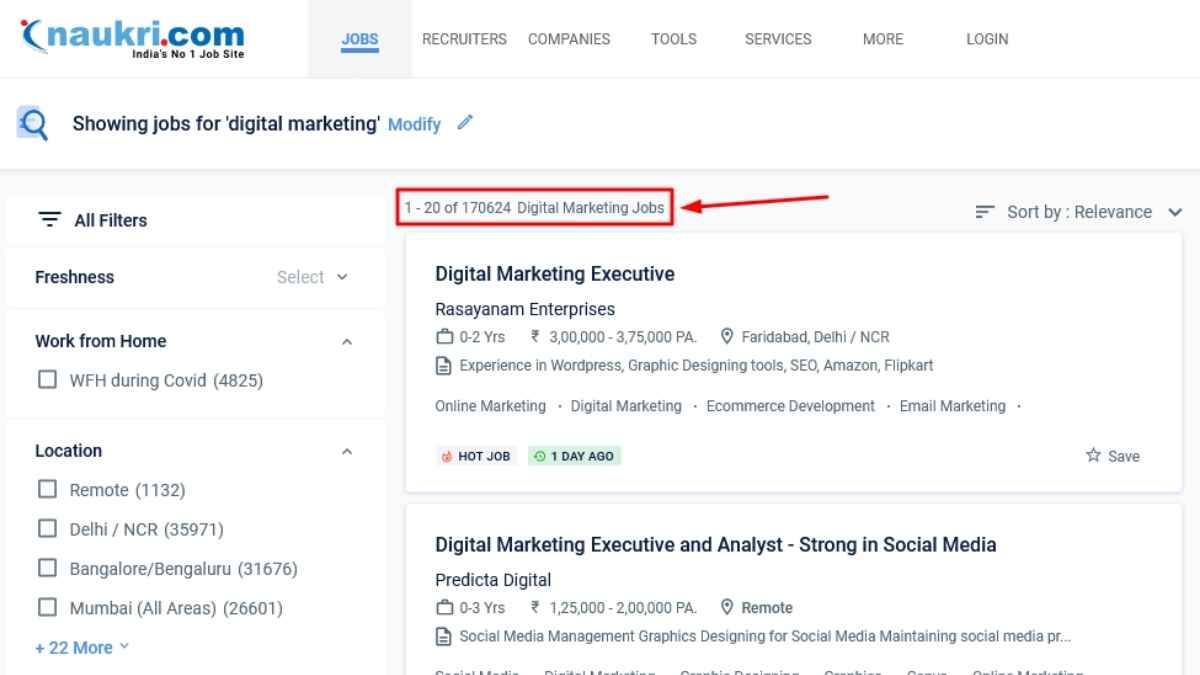Expand + 22 More locations
The image size is (1200, 675).
click(82, 648)
